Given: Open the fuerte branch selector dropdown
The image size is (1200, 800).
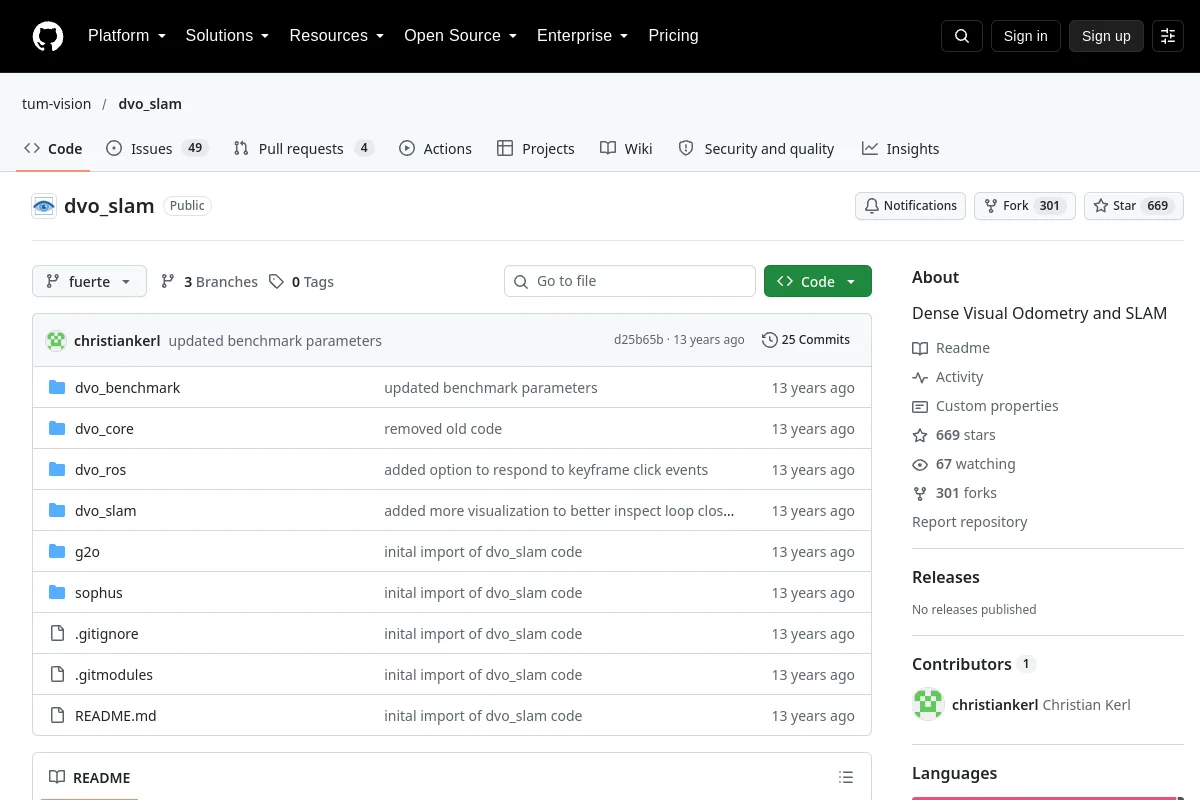Looking at the screenshot, I should [x=89, y=281].
